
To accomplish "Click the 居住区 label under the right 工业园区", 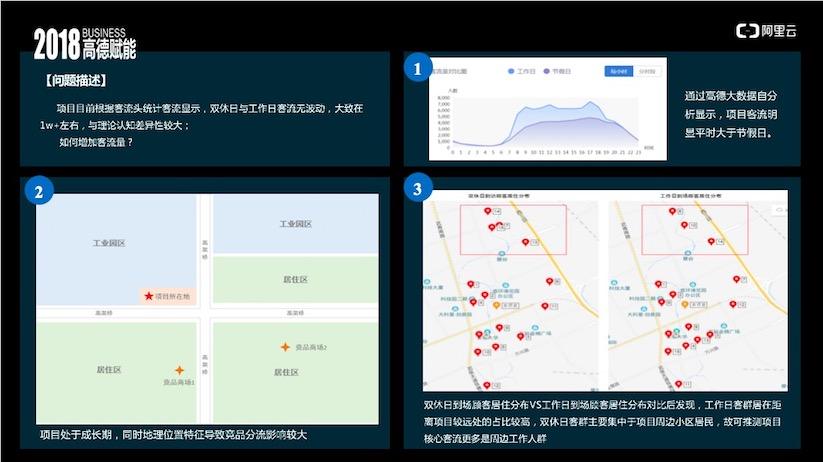I will pyautogui.click(x=296, y=280).
